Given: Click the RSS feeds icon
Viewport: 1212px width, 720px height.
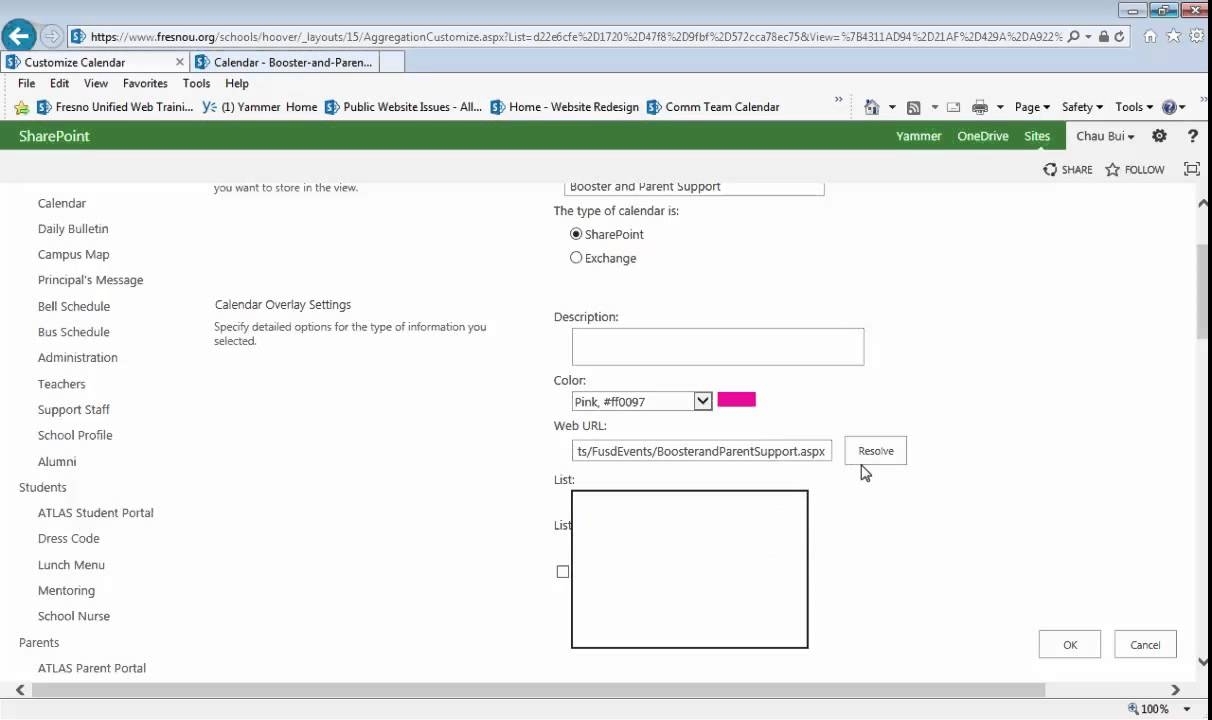Looking at the screenshot, I should [913, 107].
